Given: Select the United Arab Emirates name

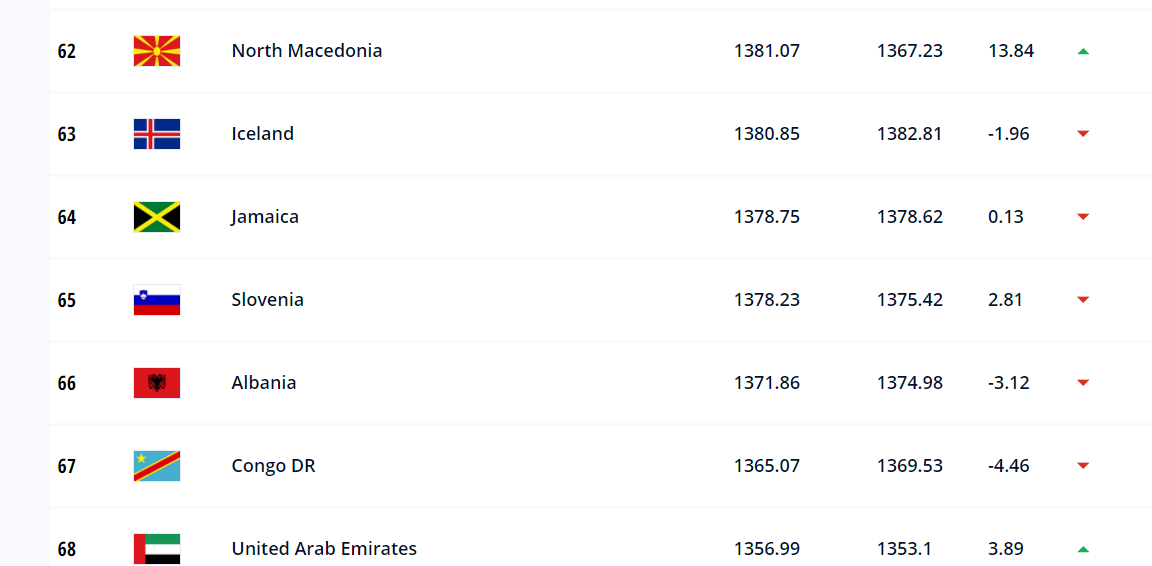Looking at the screenshot, I should pyautogui.click(x=324, y=549).
